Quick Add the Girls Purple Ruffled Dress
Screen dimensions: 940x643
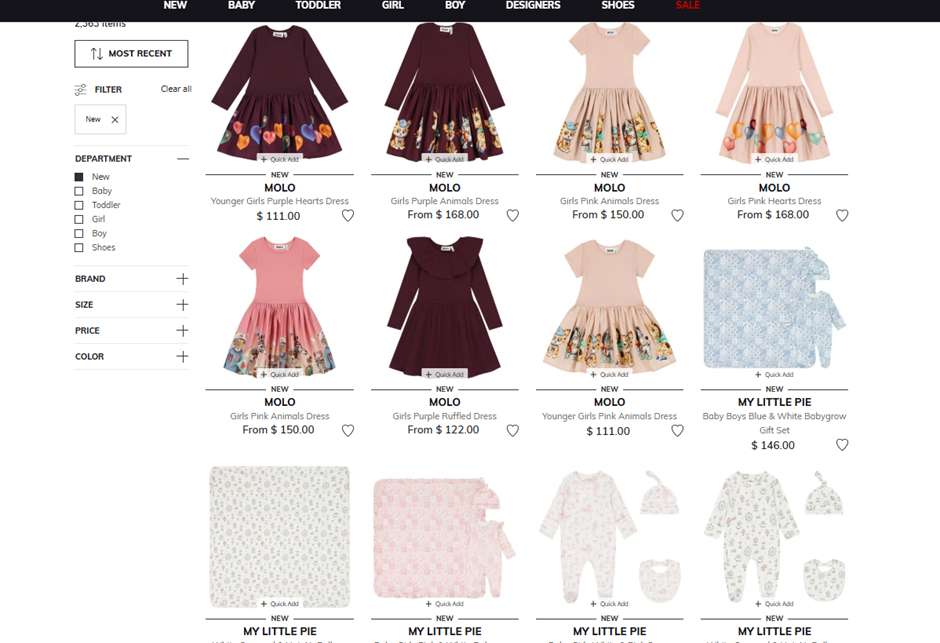[x=445, y=375]
